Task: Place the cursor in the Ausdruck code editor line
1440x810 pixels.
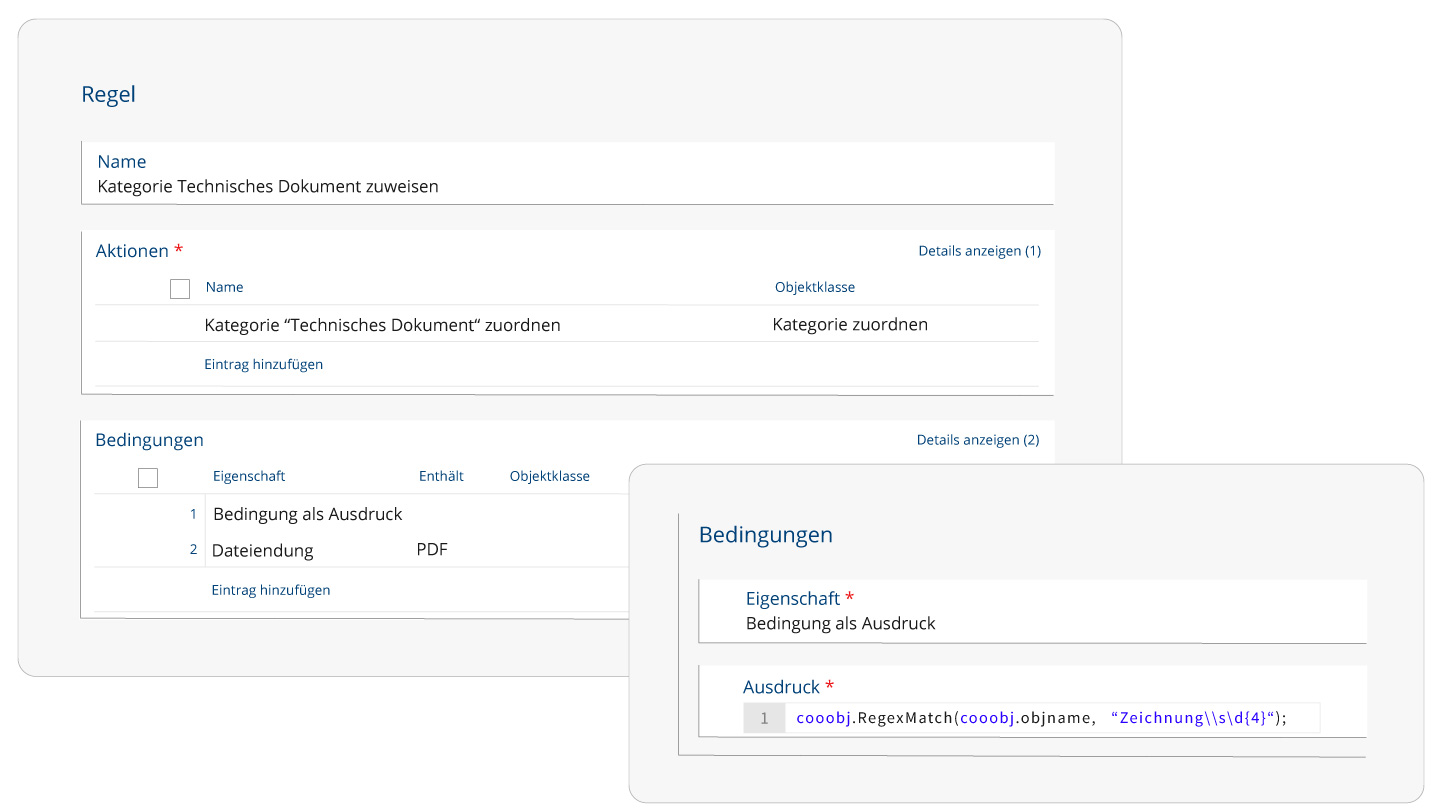Action: (x=1052, y=718)
